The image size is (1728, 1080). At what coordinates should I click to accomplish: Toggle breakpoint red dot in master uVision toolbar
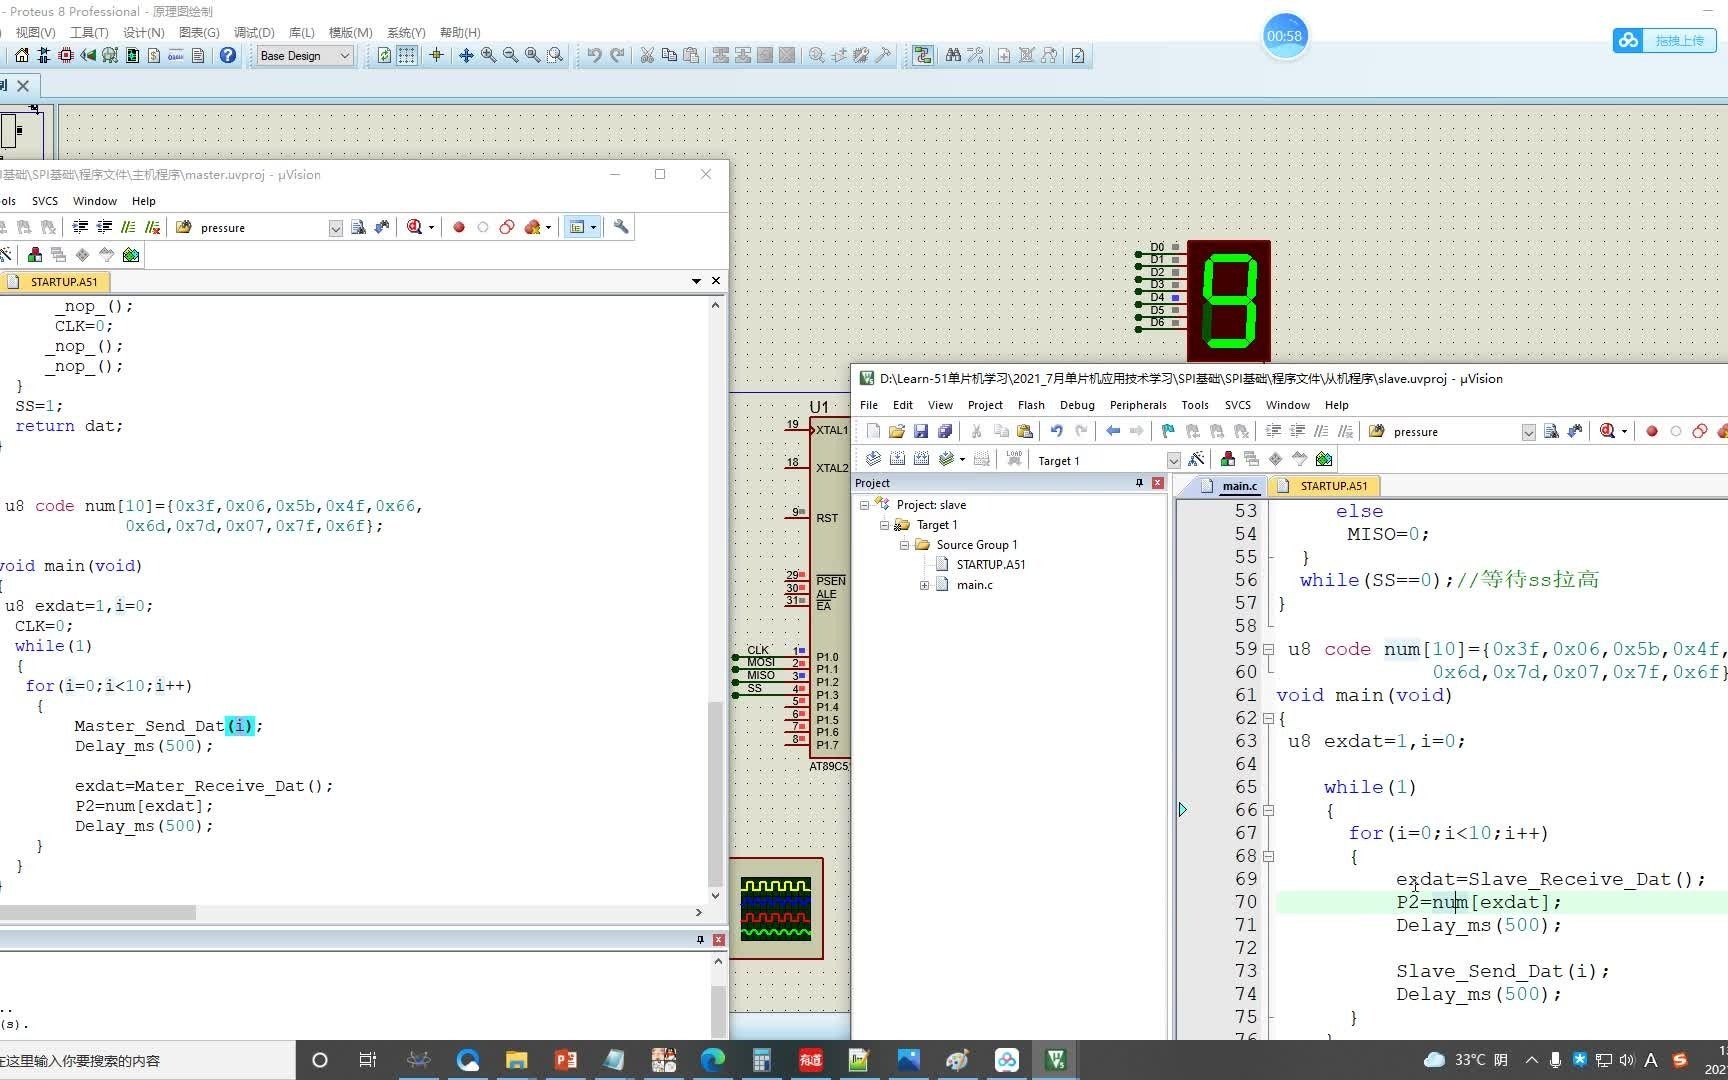click(x=459, y=227)
